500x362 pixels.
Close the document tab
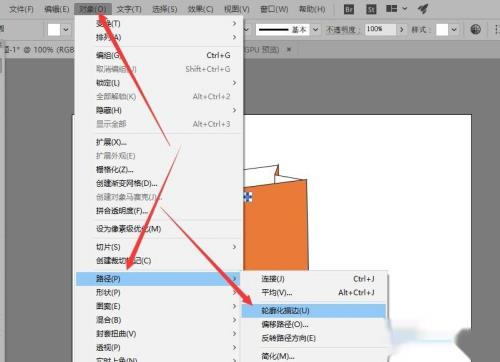289,50
